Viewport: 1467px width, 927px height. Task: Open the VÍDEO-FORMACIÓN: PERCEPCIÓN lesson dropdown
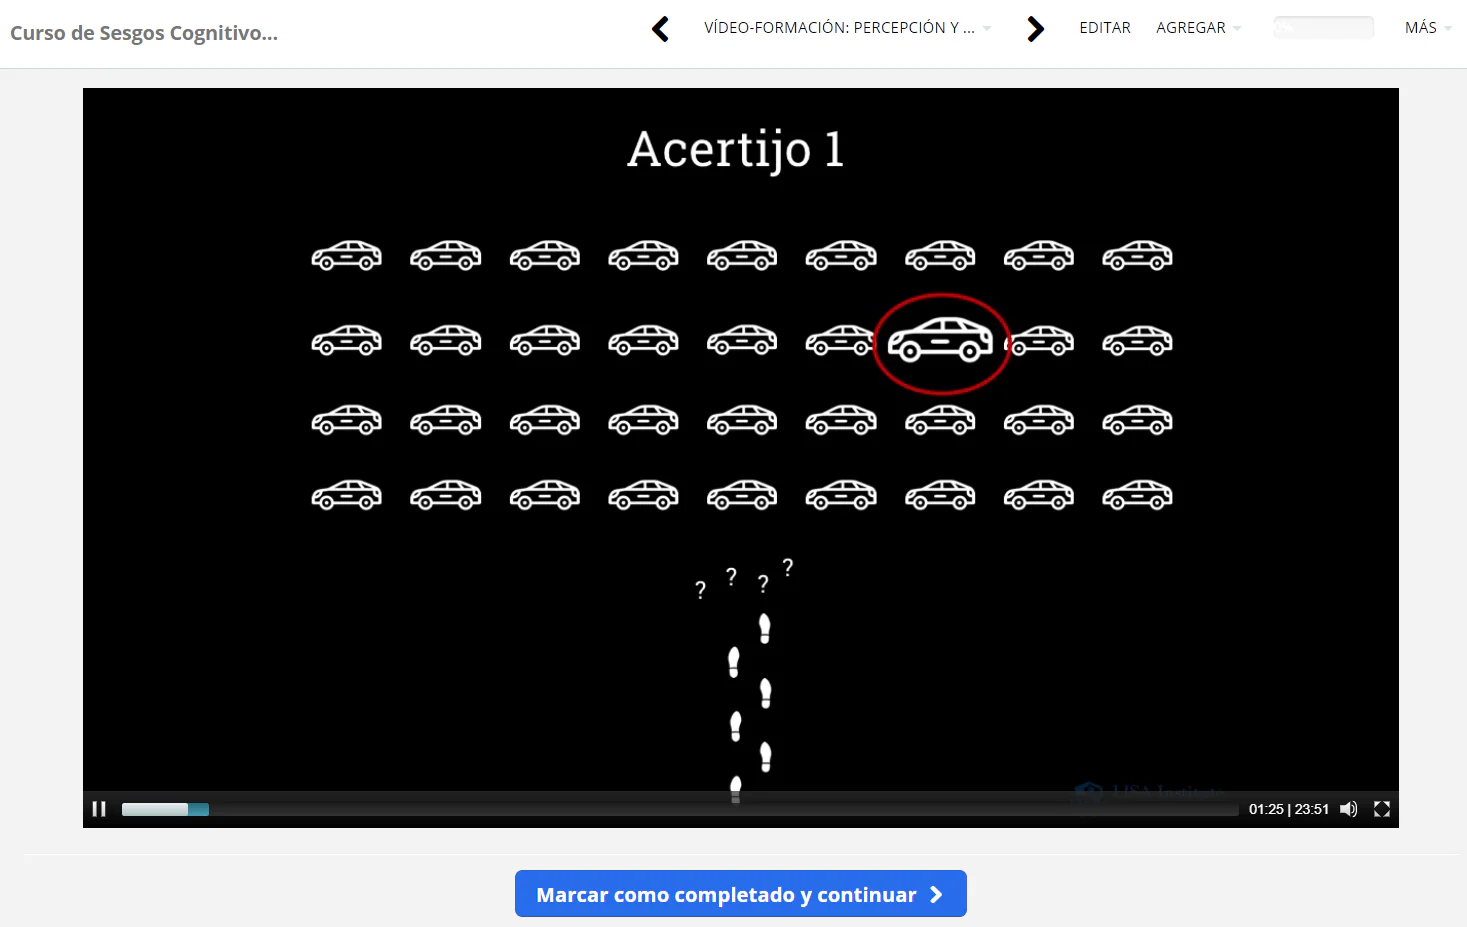point(847,28)
